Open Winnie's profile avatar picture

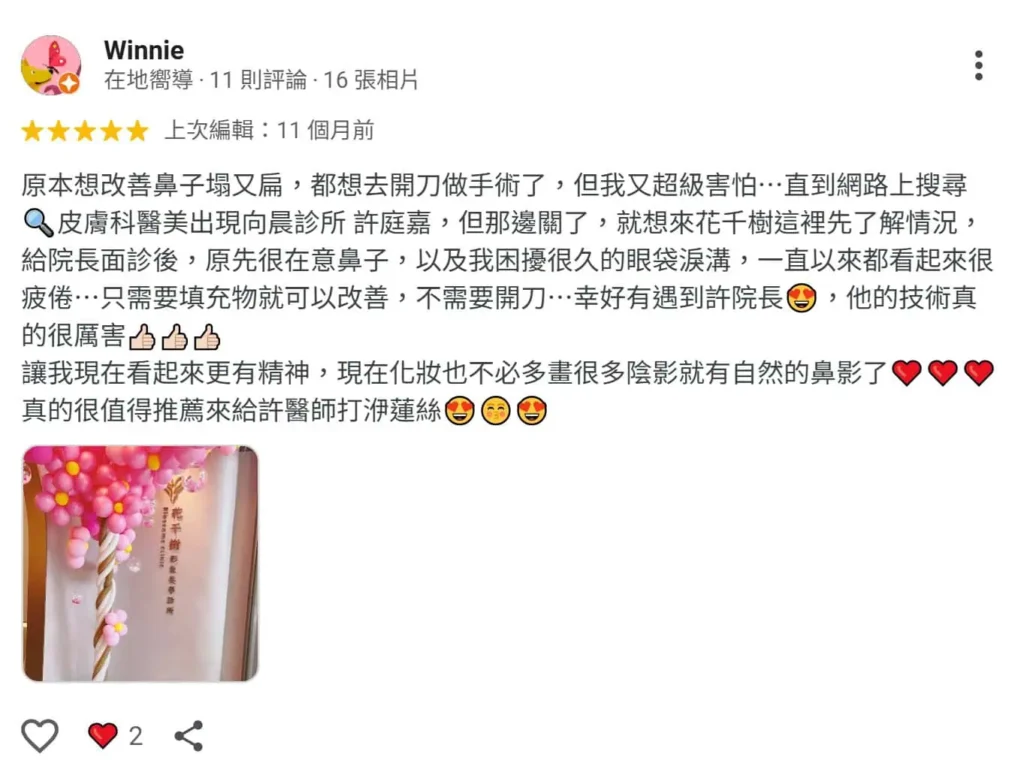[x=51, y=65]
